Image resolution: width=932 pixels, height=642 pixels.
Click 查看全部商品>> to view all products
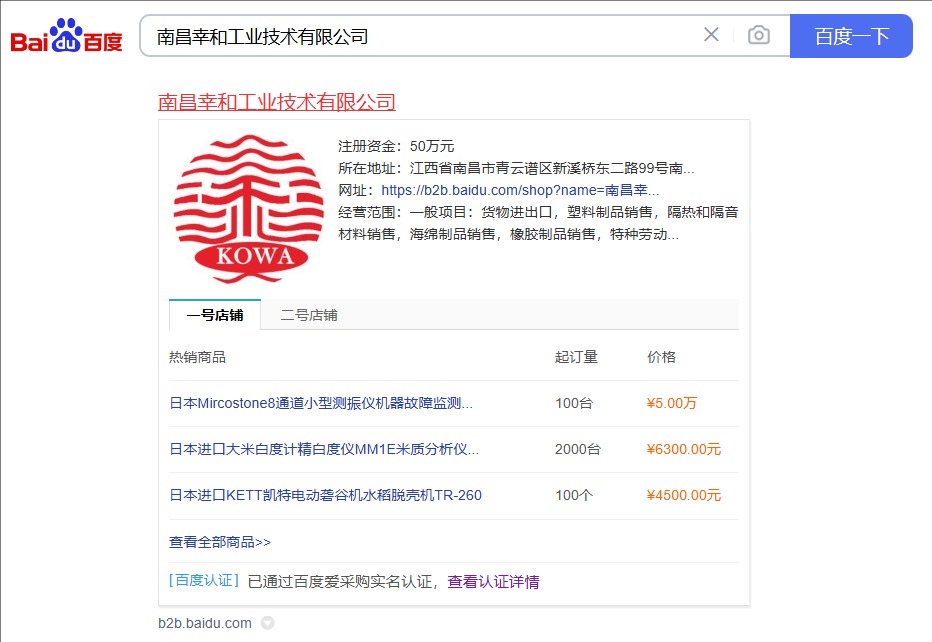point(220,542)
